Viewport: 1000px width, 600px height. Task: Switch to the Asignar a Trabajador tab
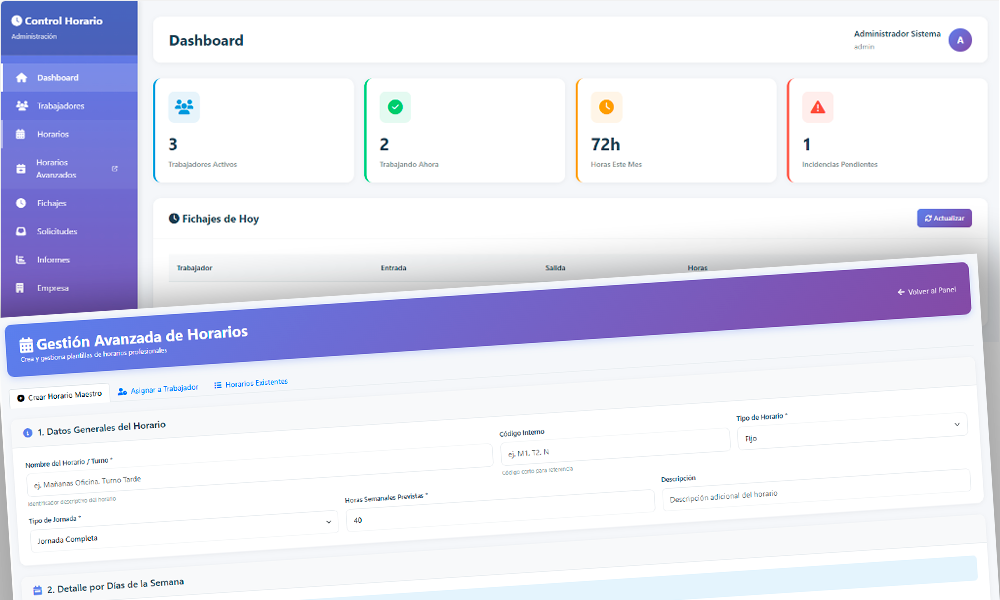point(157,388)
